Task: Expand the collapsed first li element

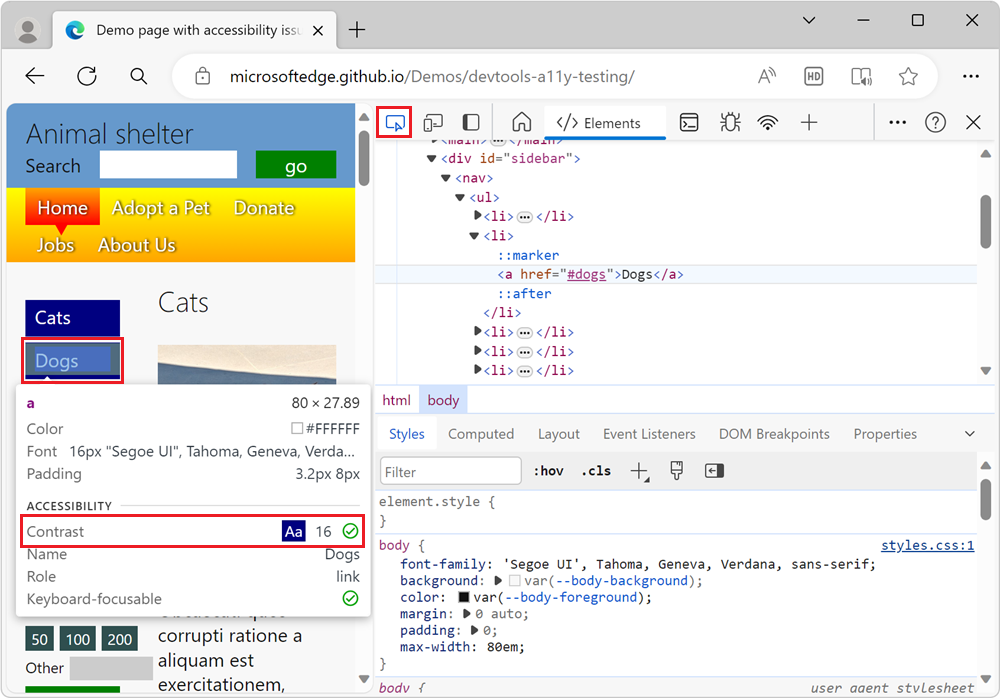Action: [x=478, y=216]
